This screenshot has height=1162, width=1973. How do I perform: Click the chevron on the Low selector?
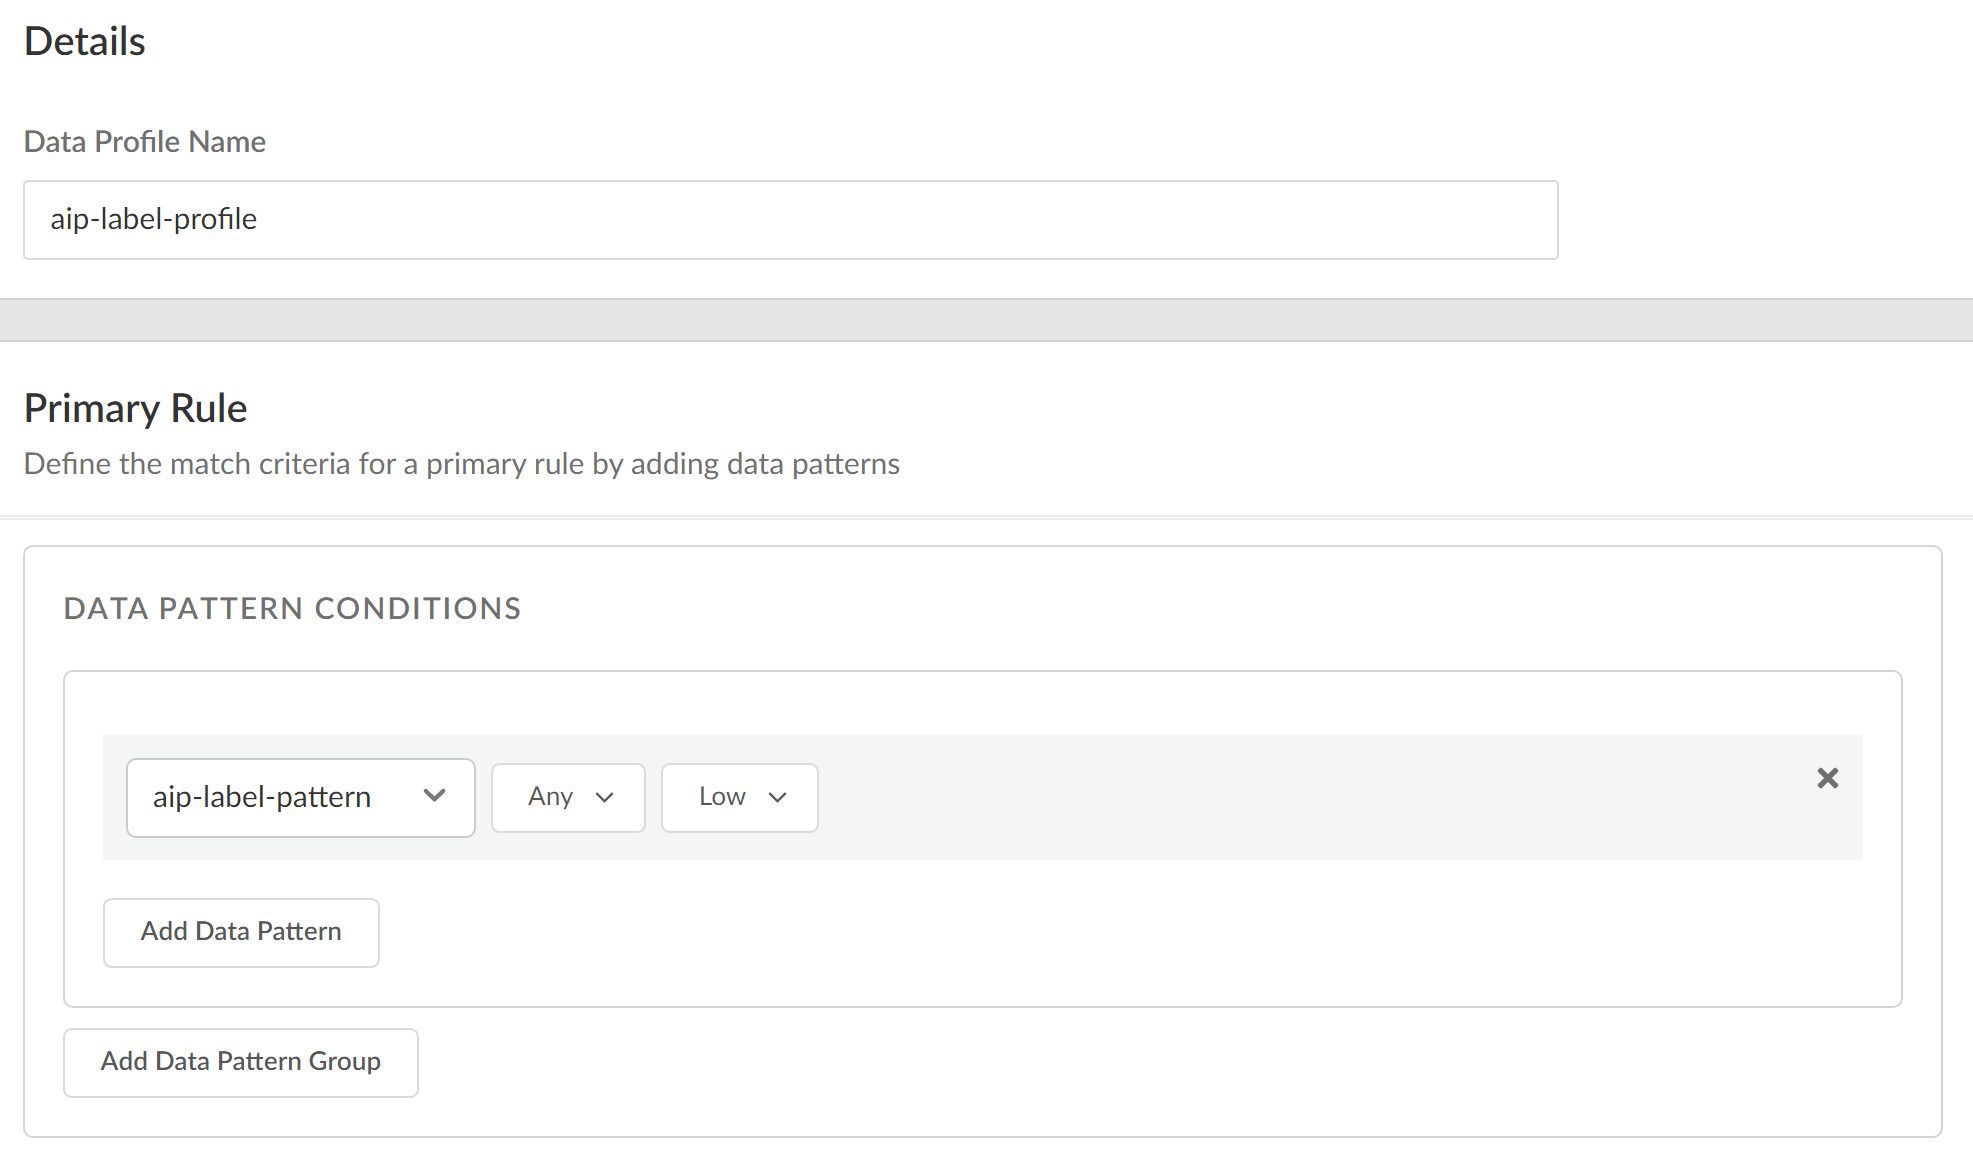pyautogui.click(x=779, y=797)
